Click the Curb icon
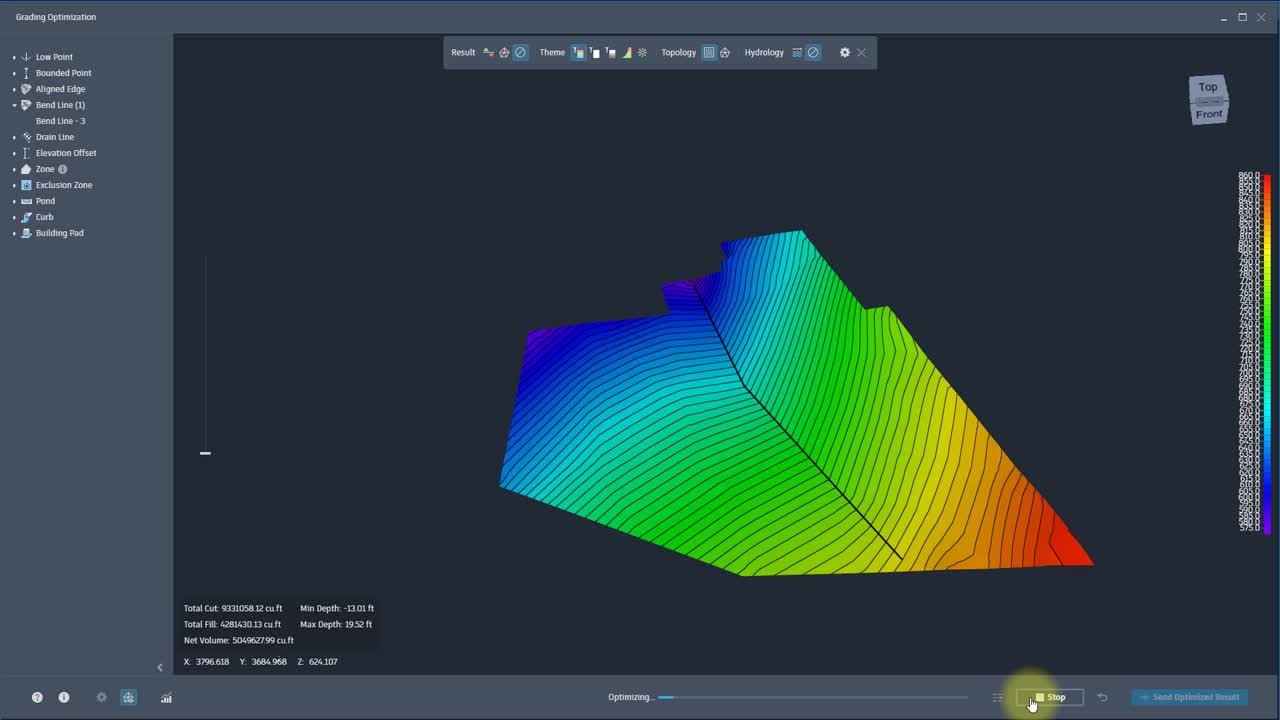Image resolution: width=1280 pixels, height=720 pixels. pyautogui.click(x=26, y=217)
